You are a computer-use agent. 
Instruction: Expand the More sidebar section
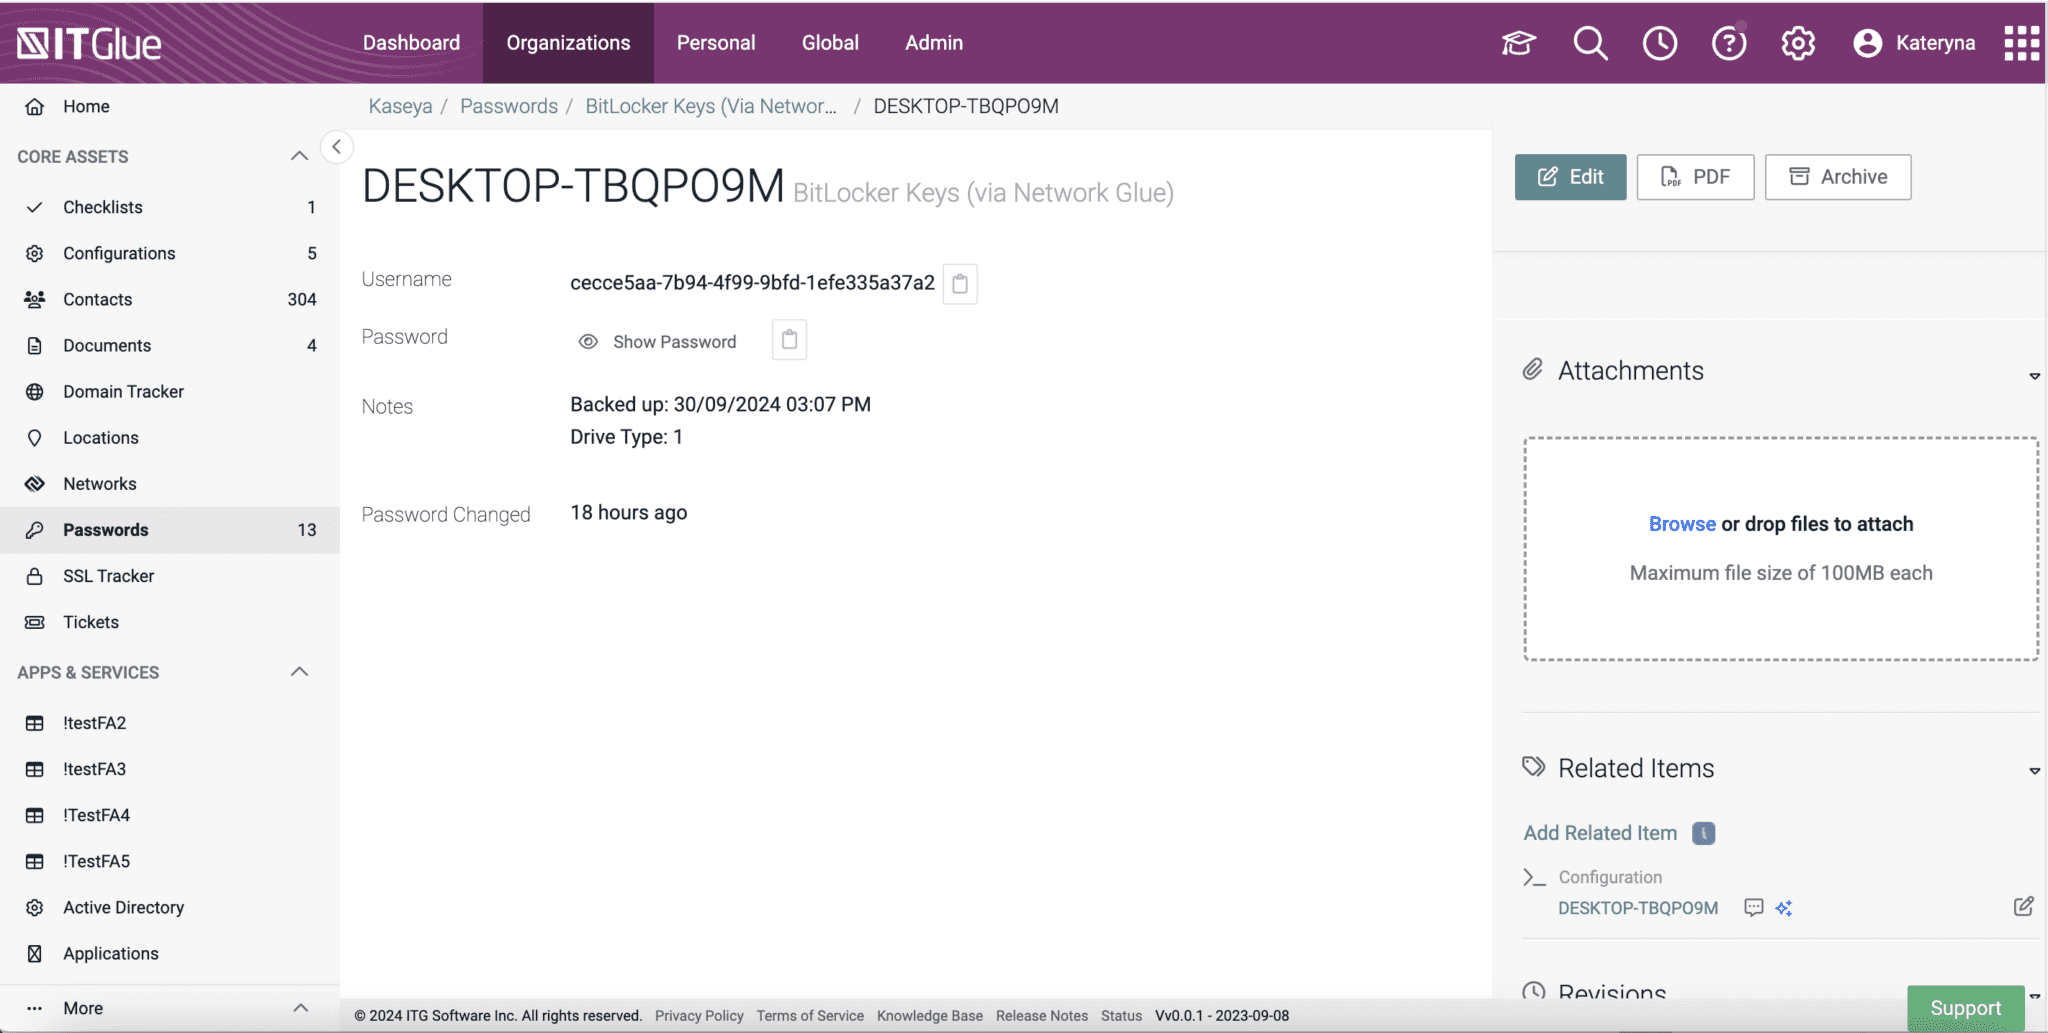[x=298, y=1007]
